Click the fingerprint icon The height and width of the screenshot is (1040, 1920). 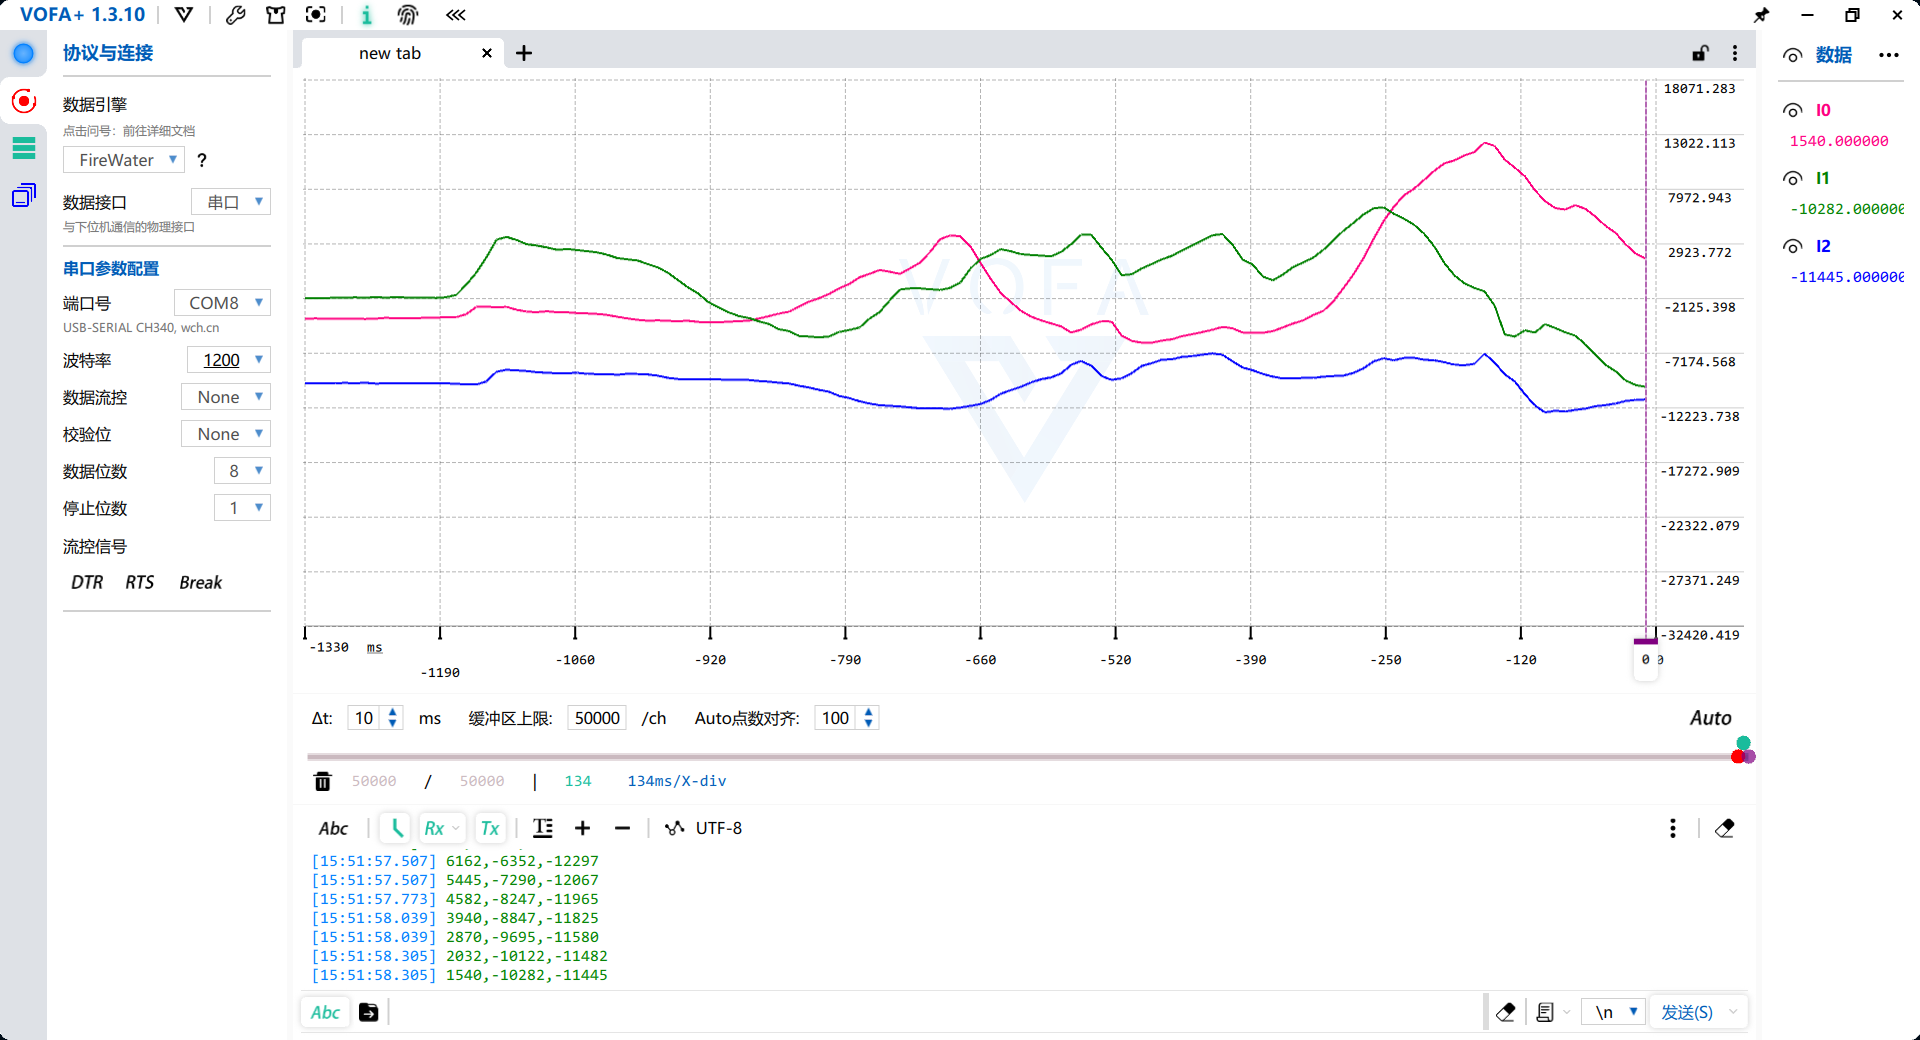pyautogui.click(x=408, y=15)
